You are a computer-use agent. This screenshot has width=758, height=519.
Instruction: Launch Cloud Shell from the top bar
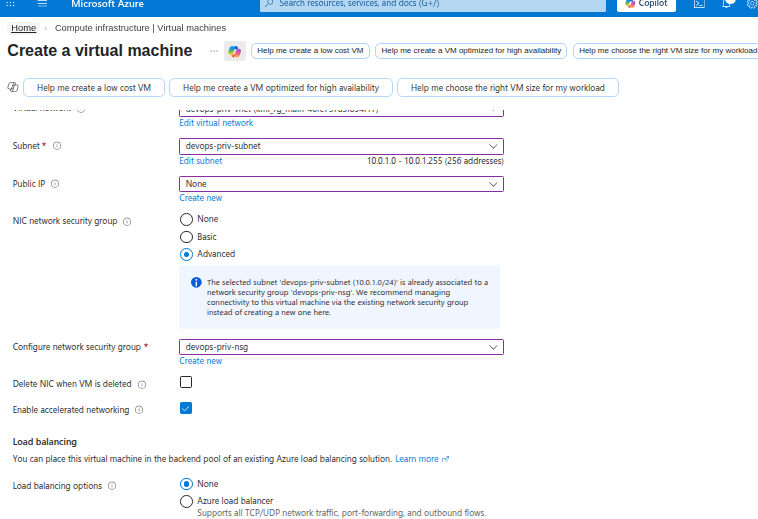coord(699,4)
